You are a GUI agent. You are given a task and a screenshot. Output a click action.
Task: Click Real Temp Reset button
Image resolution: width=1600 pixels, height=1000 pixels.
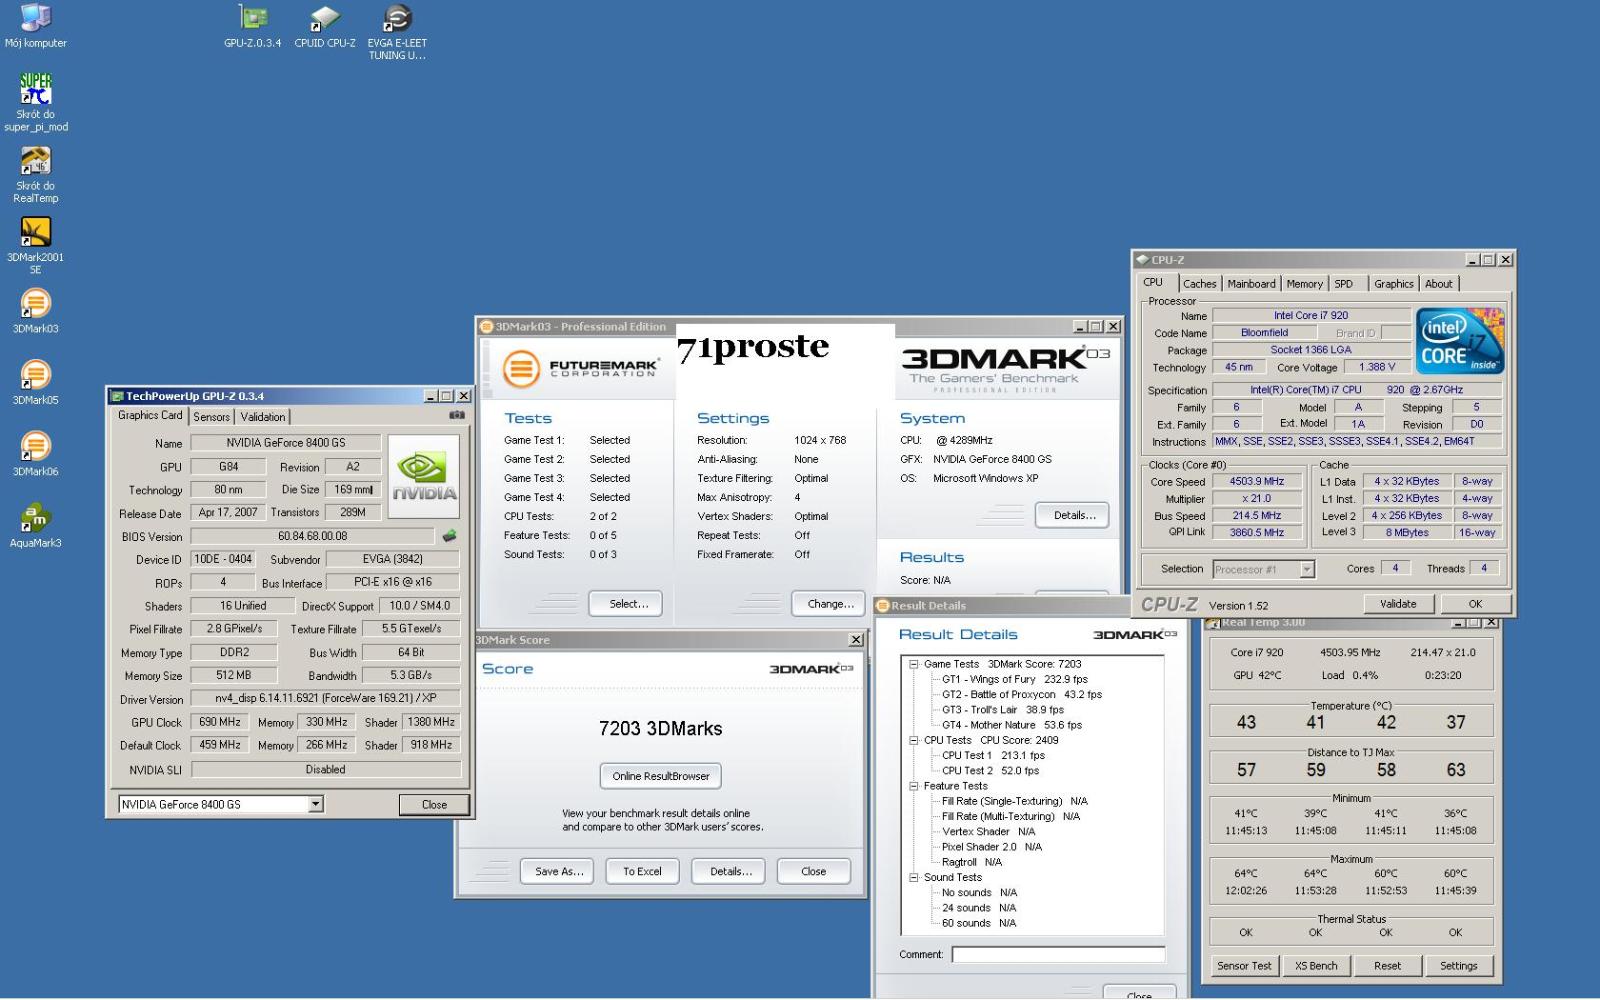tap(1387, 966)
